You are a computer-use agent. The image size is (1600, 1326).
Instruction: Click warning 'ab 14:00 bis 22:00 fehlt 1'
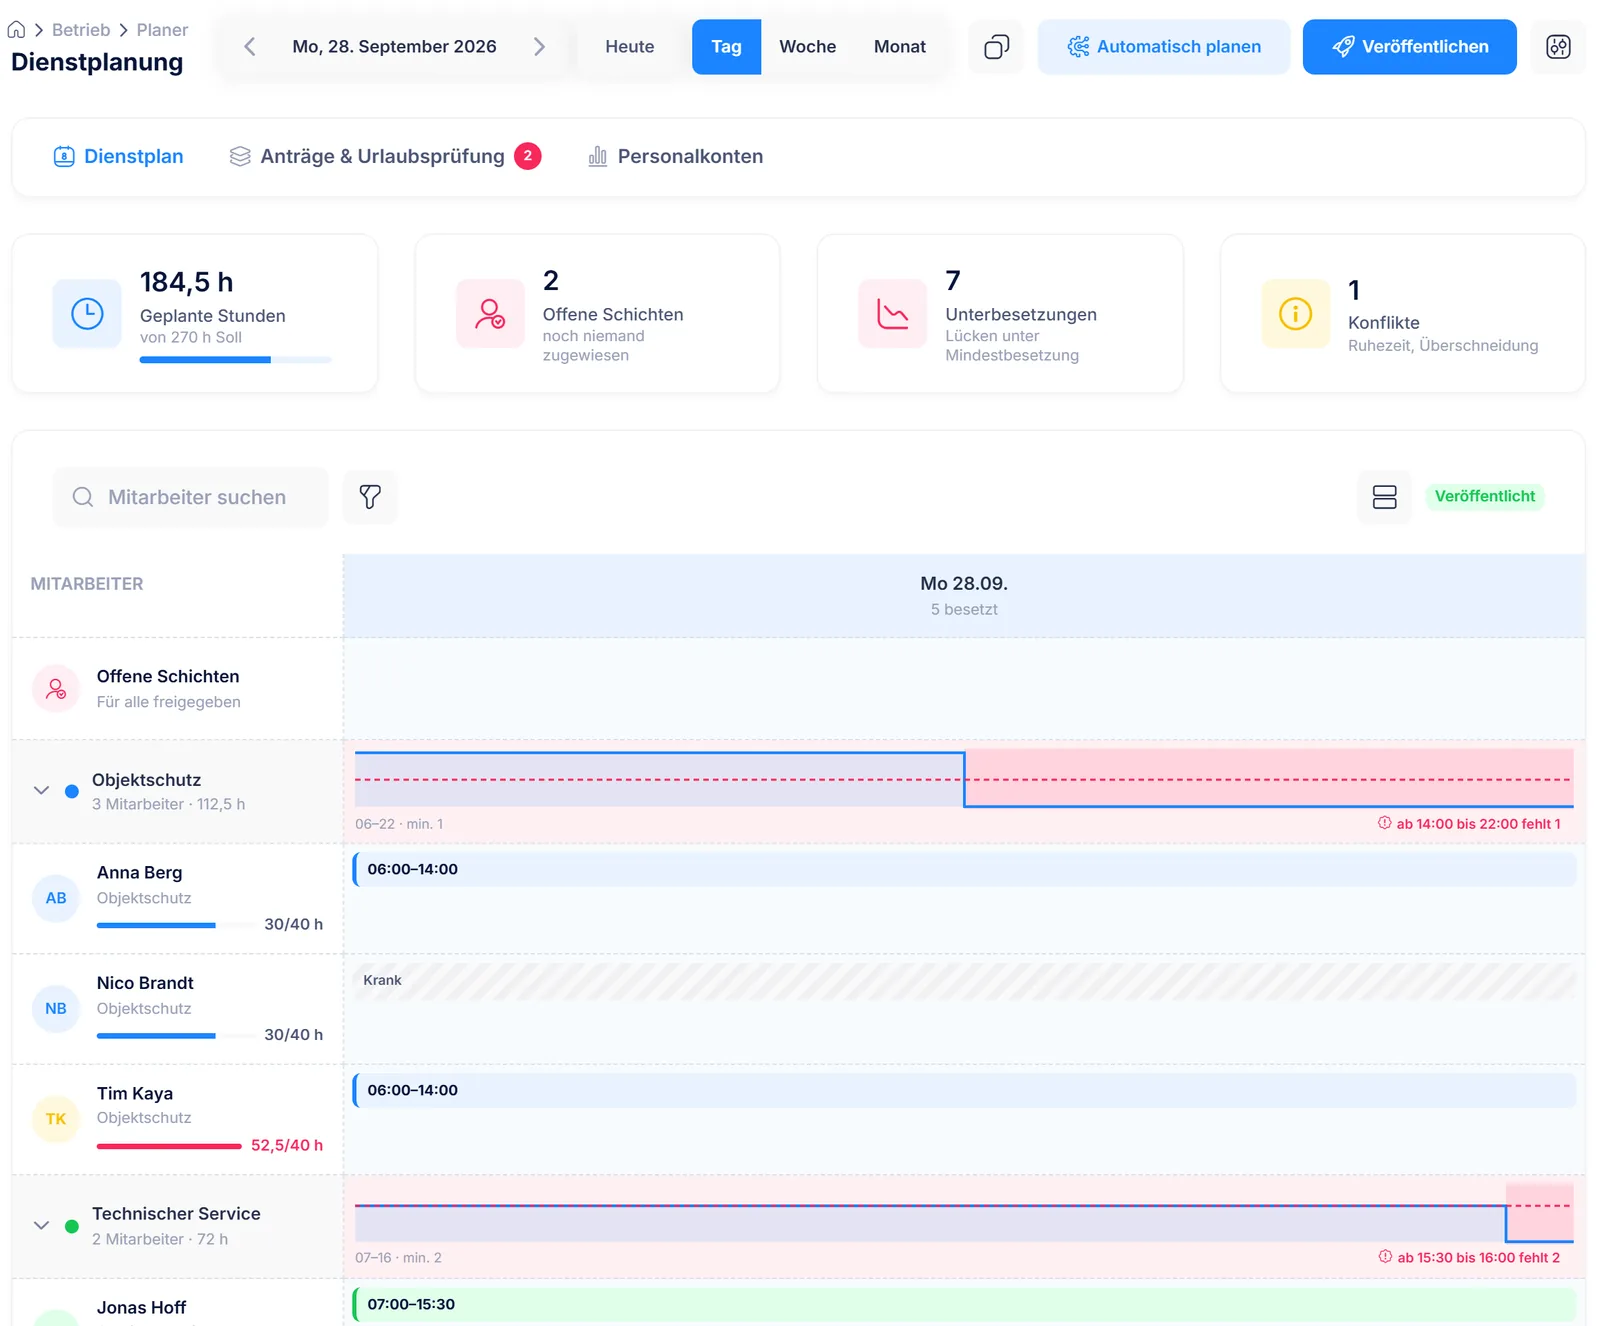click(1469, 824)
